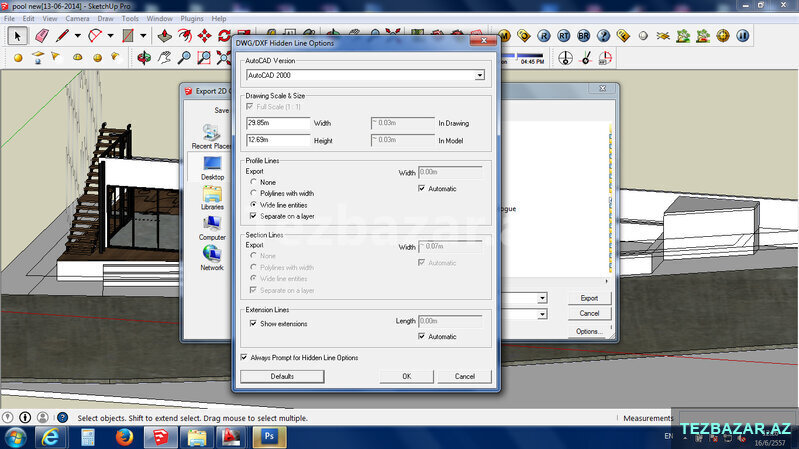Toggle Automatic length for Extension Lines
The width and height of the screenshot is (799, 449).
click(x=421, y=336)
